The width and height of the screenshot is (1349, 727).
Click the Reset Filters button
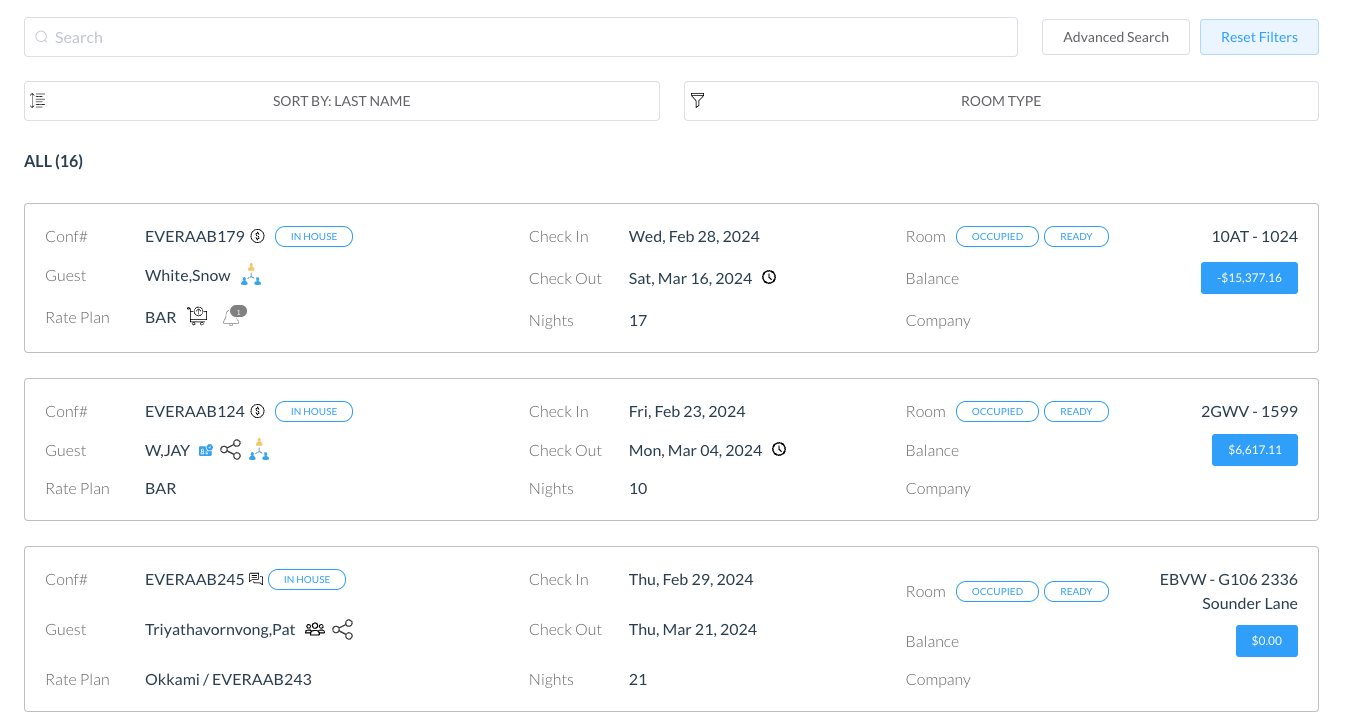coord(1258,37)
